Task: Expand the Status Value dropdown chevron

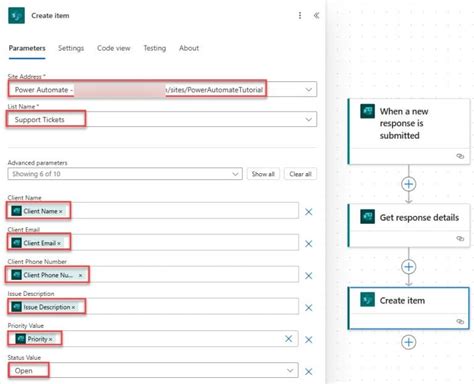Action: (290, 371)
